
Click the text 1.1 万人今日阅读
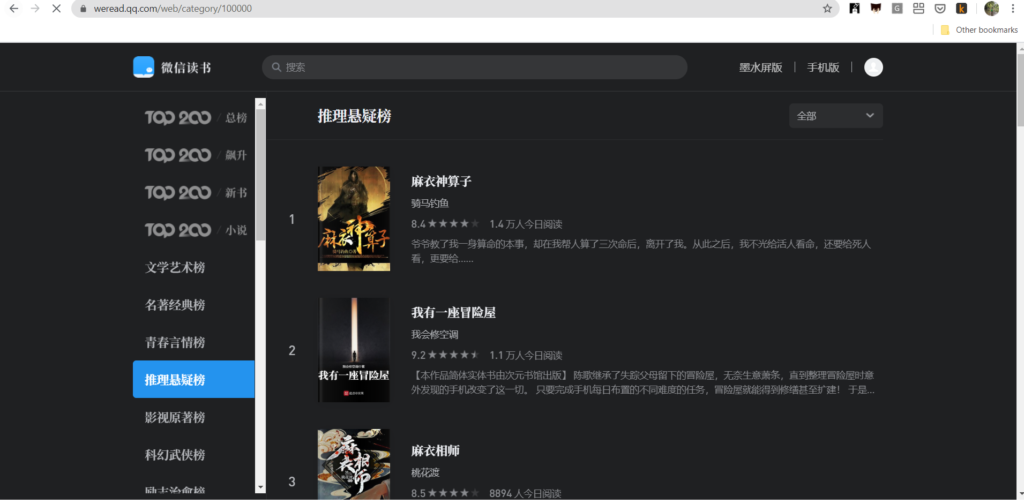tap(526, 356)
